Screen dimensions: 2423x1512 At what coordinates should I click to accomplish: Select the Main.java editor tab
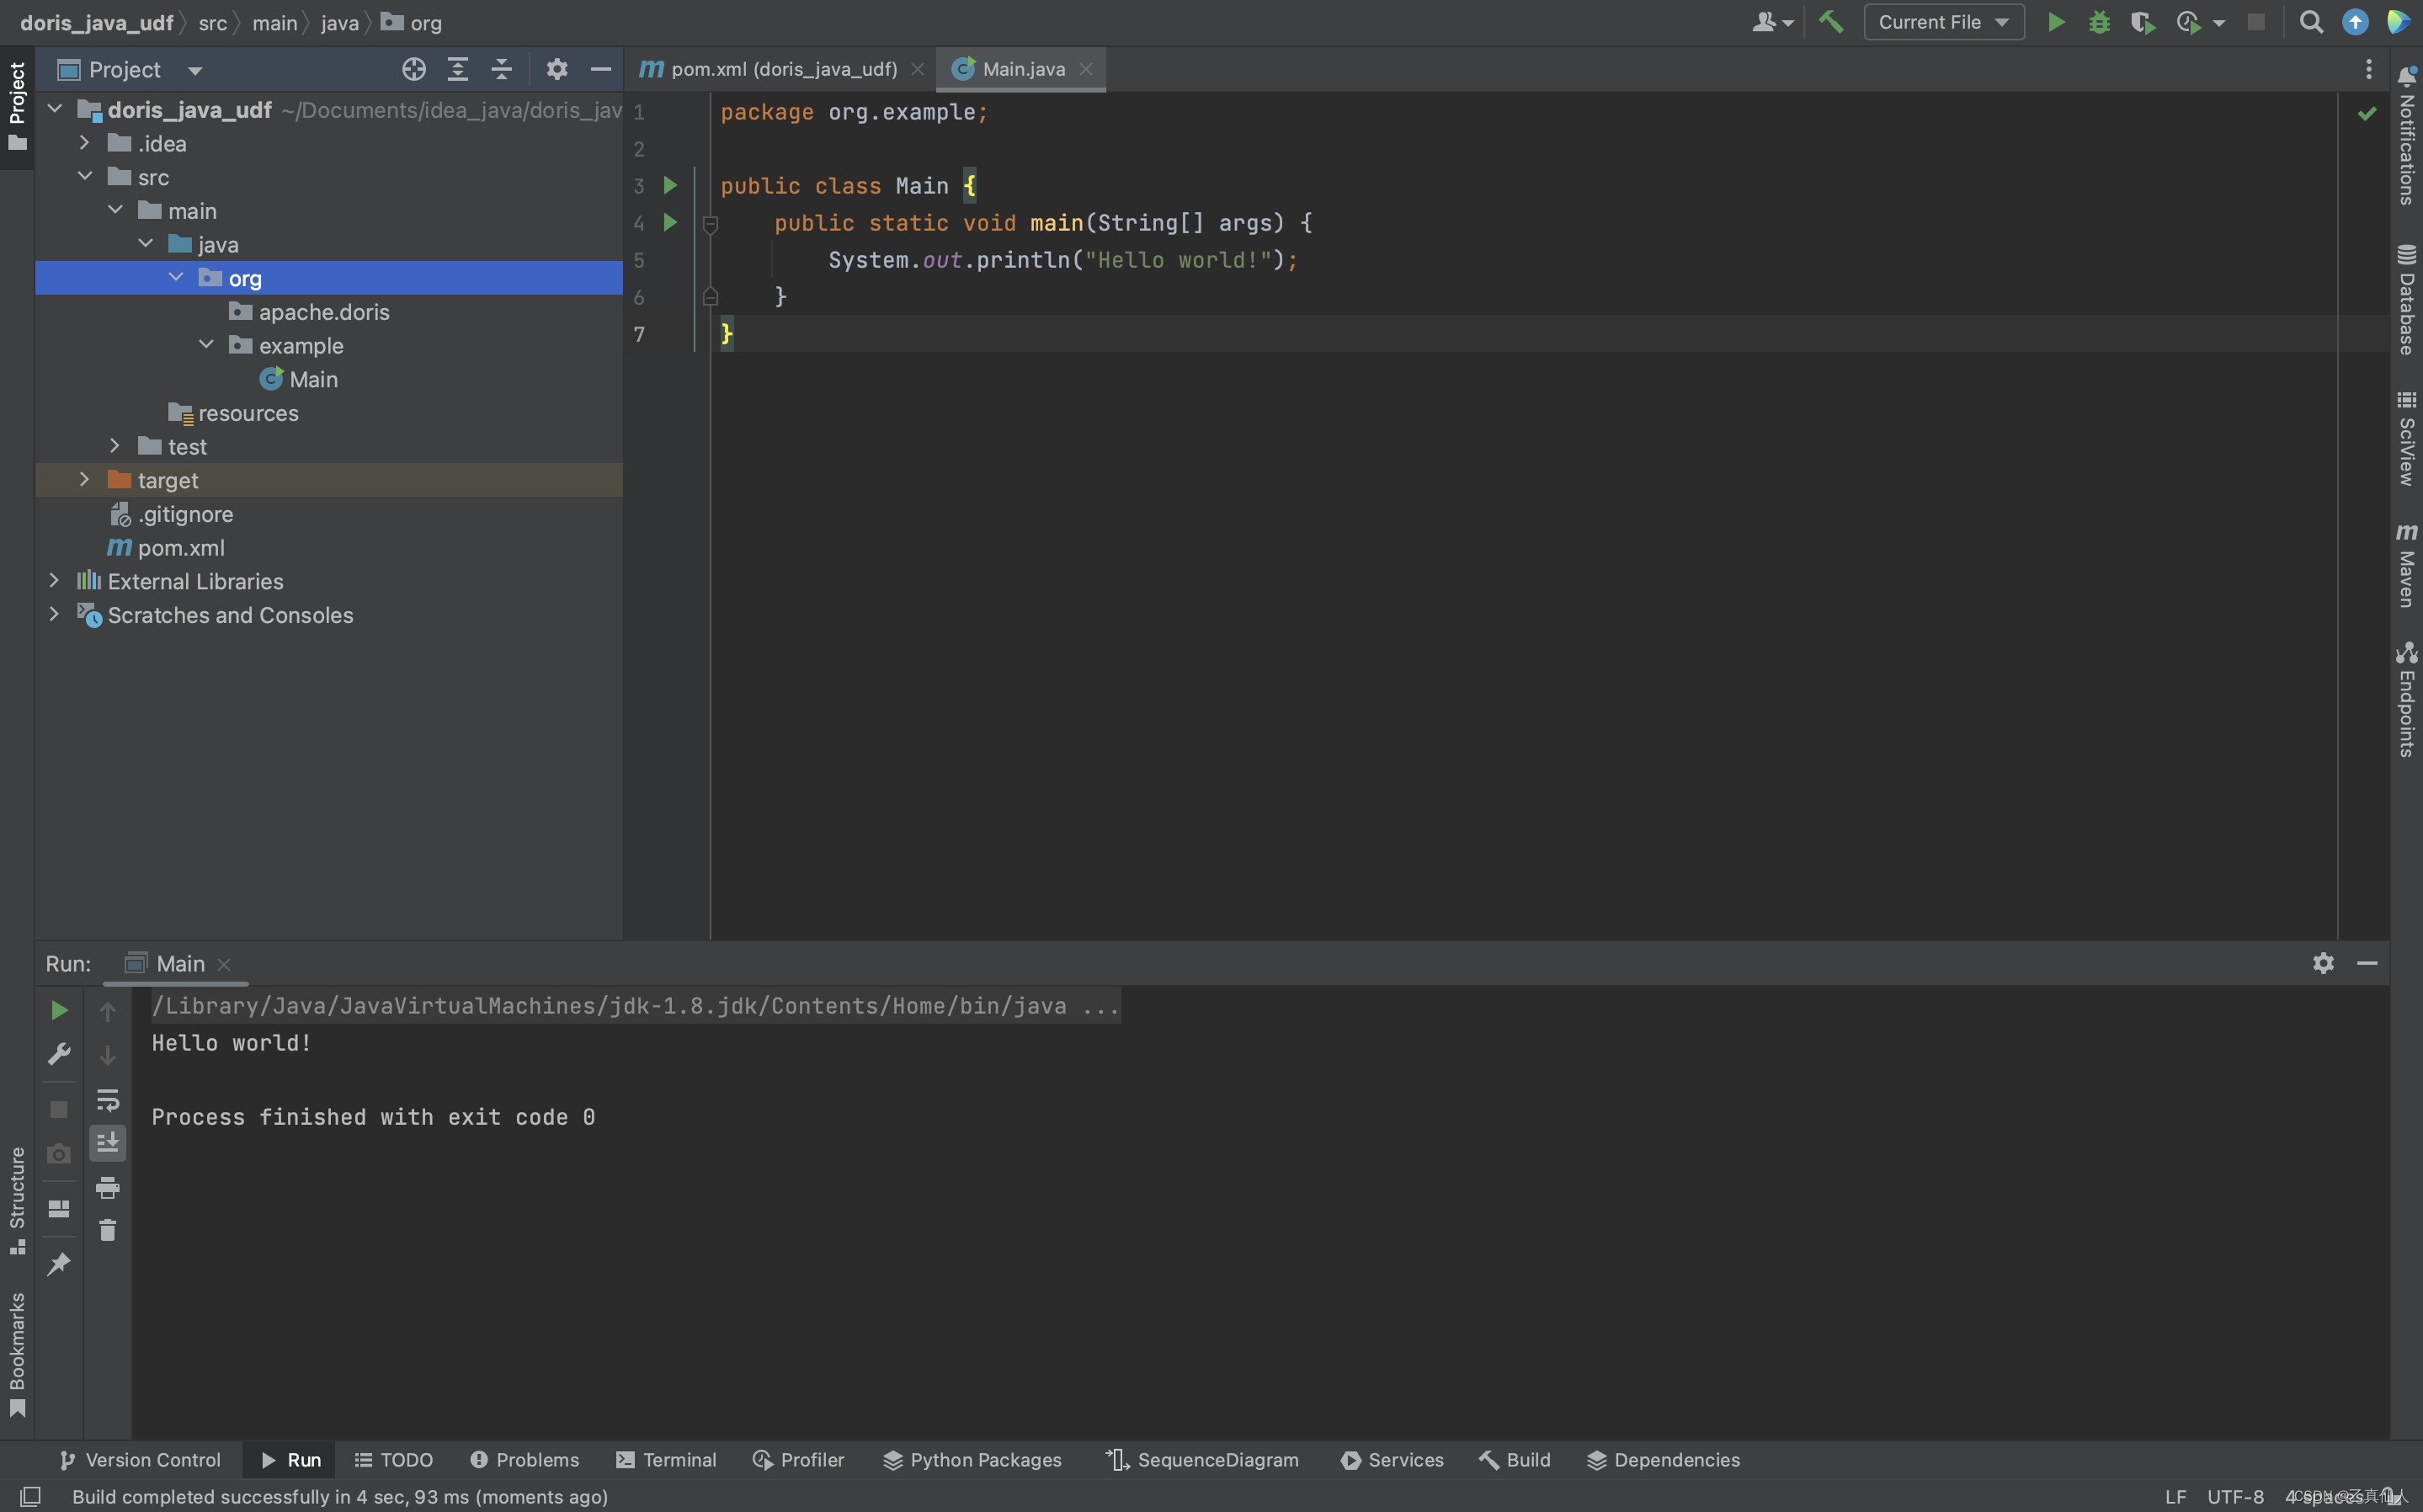(1023, 68)
